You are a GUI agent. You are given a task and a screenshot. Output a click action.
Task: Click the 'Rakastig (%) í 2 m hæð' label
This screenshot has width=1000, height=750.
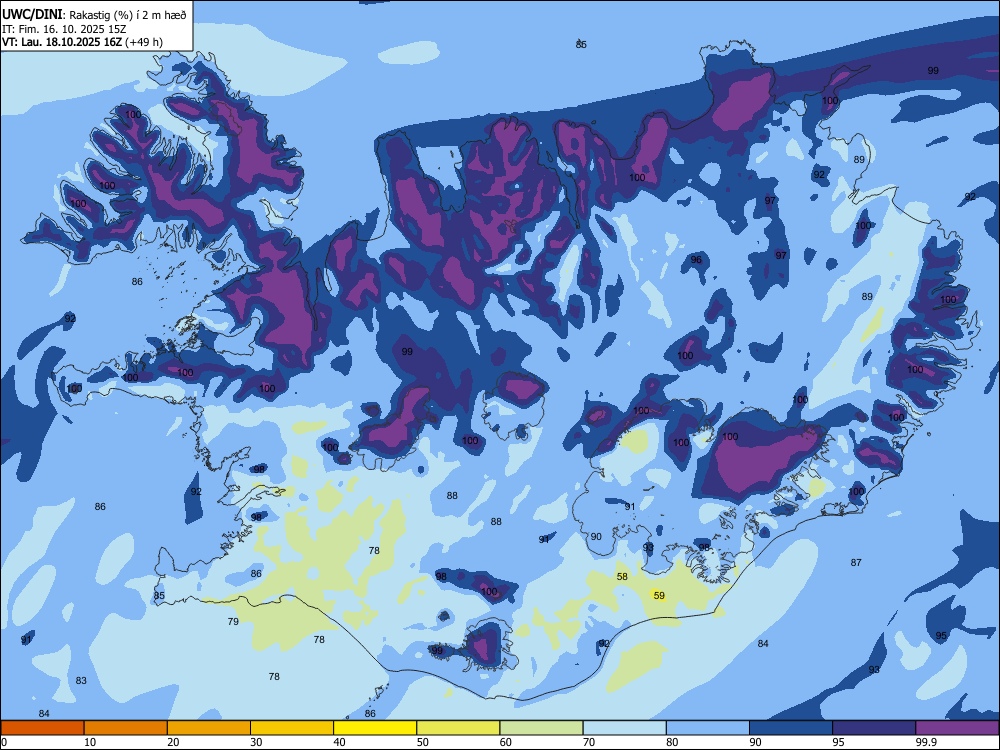(x=128, y=15)
